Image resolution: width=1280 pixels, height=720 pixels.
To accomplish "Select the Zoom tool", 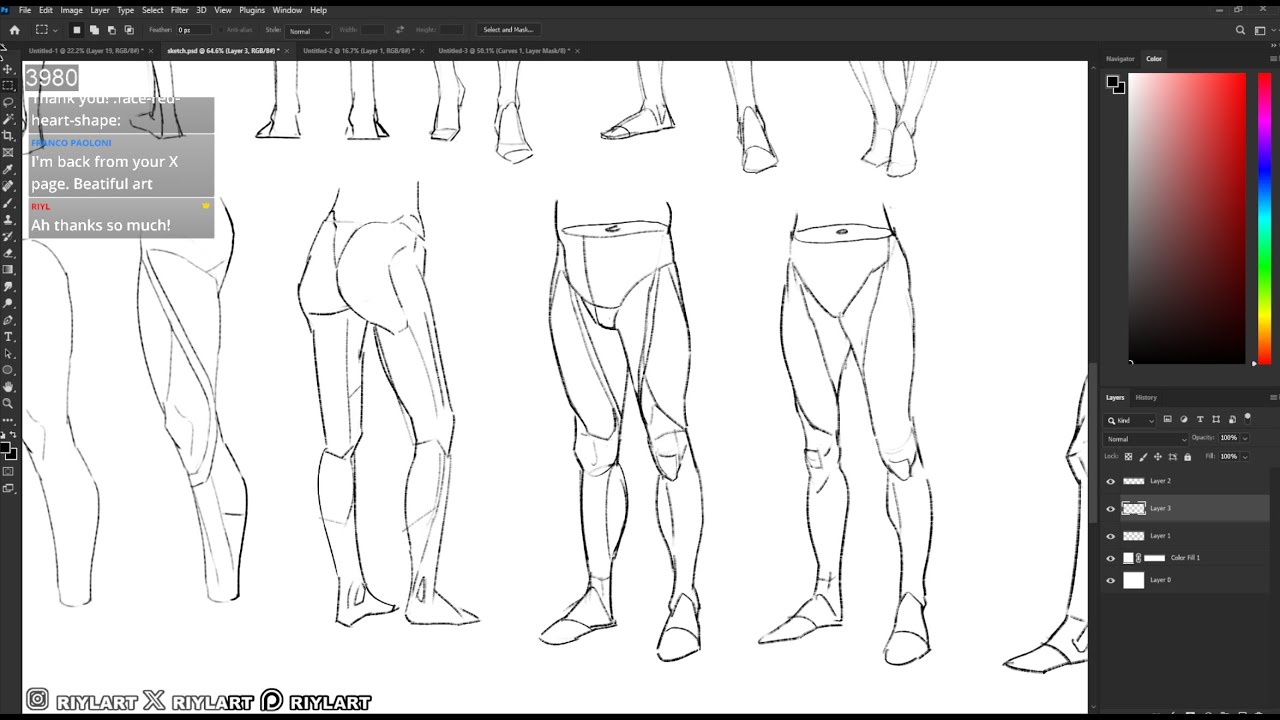I will (8, 404).
